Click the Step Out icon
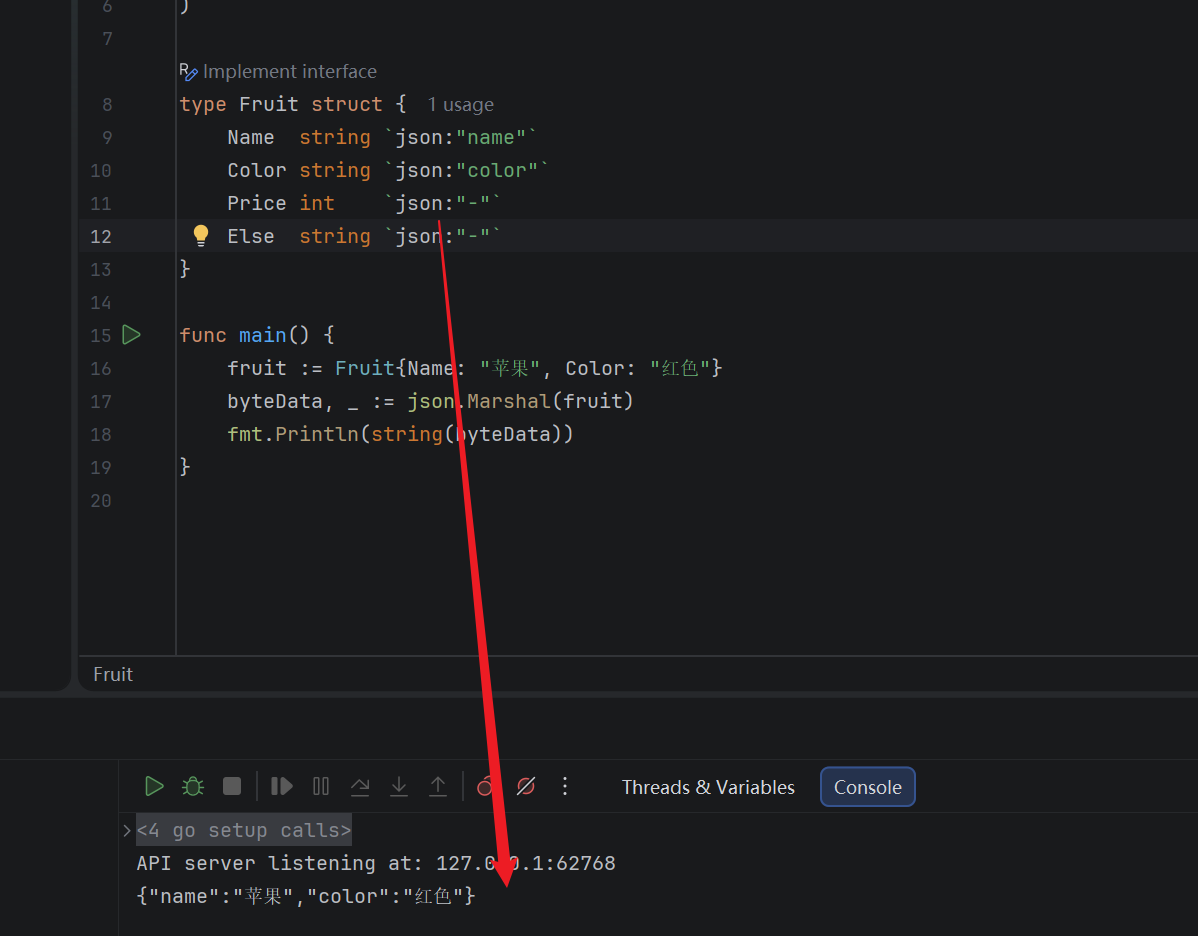The image size is (1198, 936). click(438, 787)
